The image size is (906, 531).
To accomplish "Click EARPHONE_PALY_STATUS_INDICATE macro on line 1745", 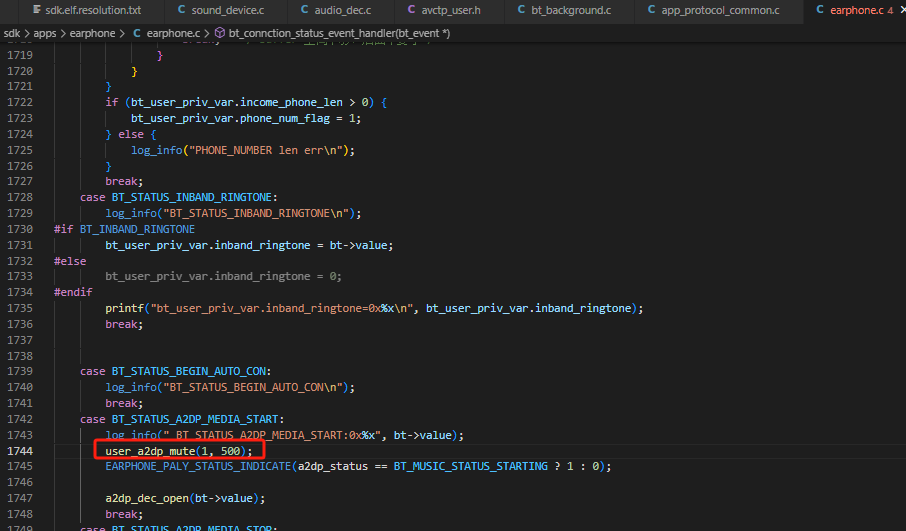I will tap(198, 466).
